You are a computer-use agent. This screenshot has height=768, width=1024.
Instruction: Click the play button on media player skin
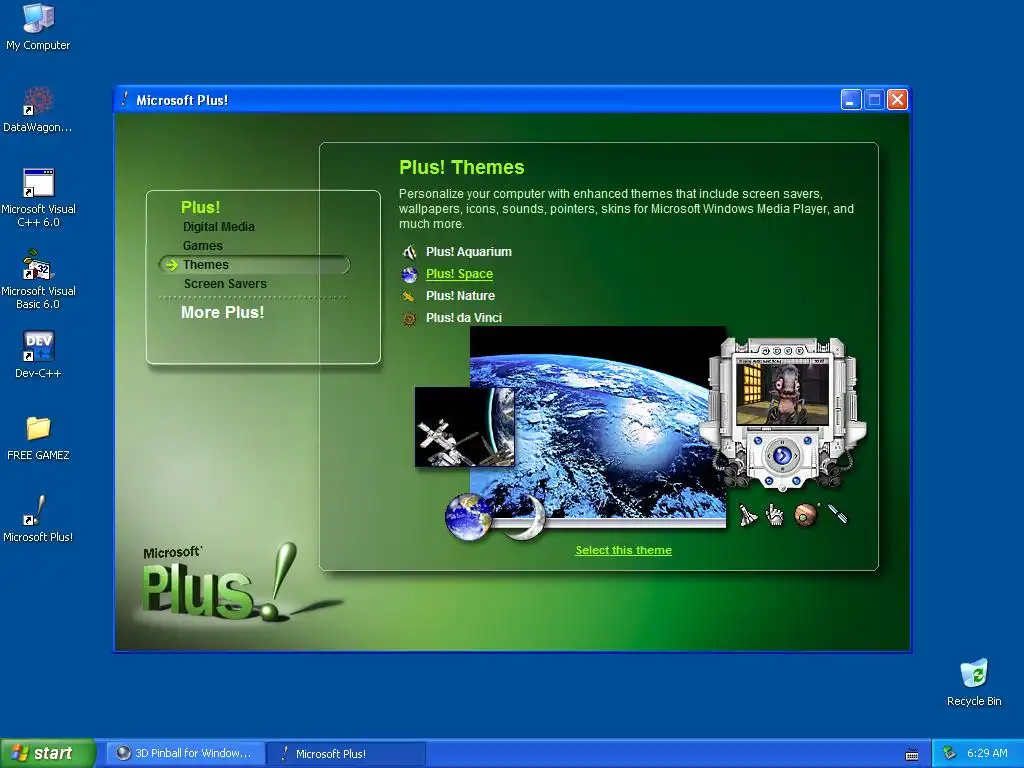782,455
